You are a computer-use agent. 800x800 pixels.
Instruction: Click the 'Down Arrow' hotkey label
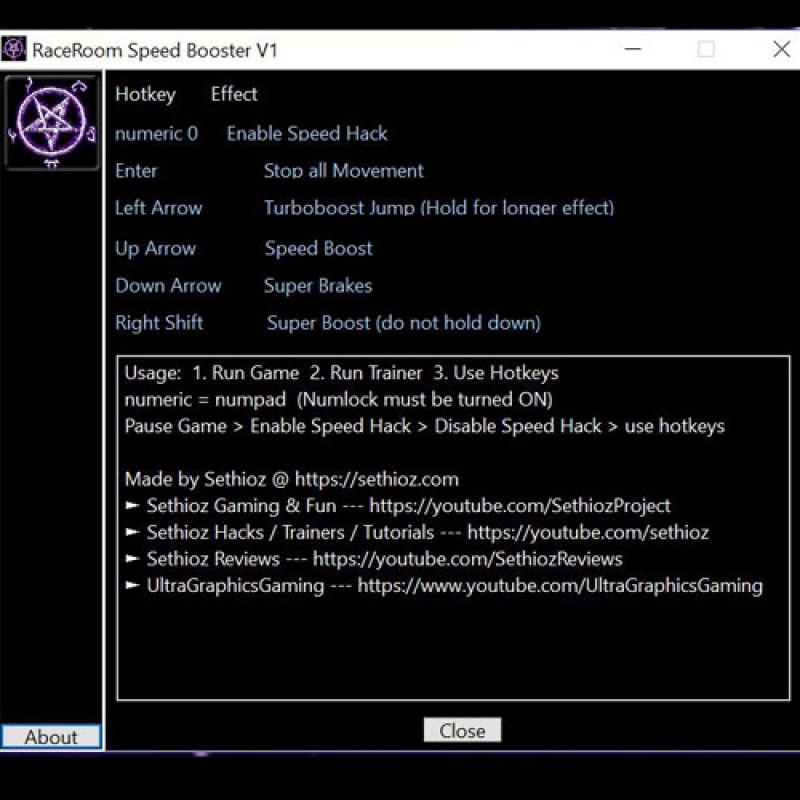pyautogui.click(x=168, y=286)
